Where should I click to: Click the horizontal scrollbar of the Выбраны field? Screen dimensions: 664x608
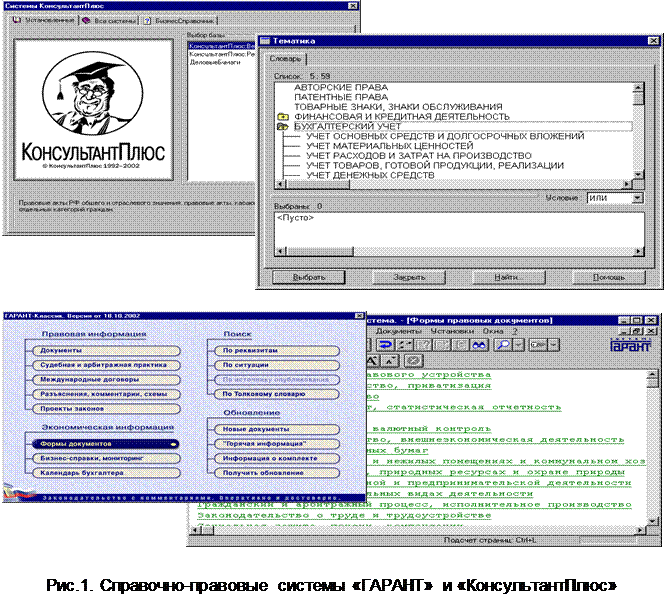click(459, 251)
